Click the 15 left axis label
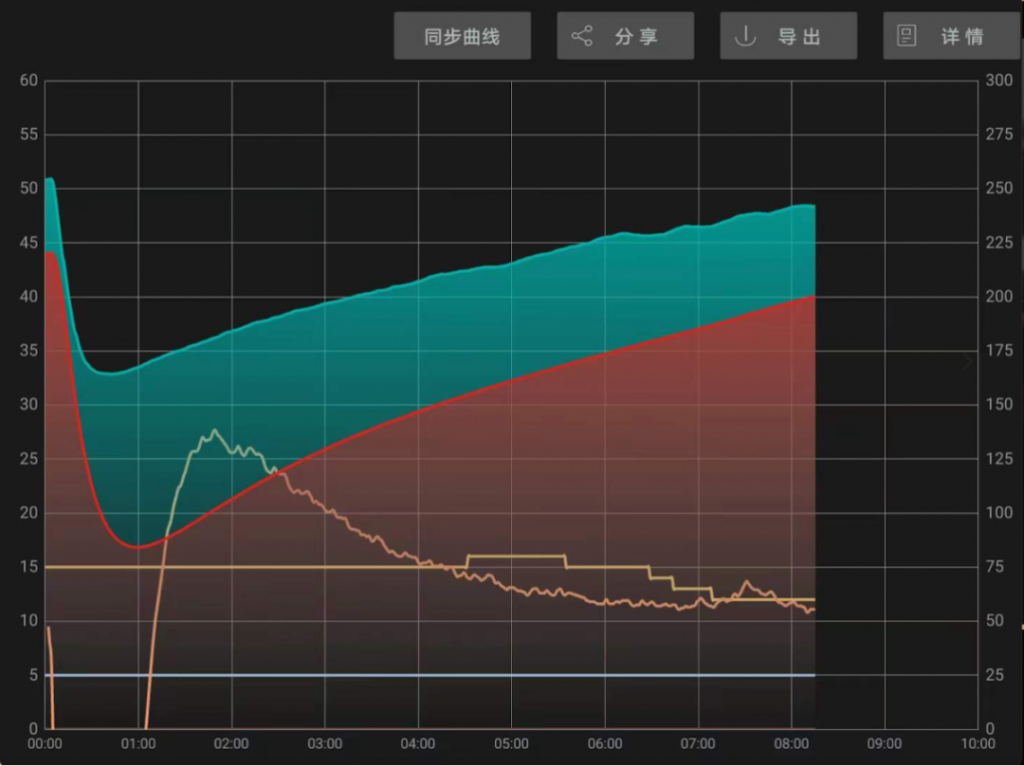 tap(29, 566)
